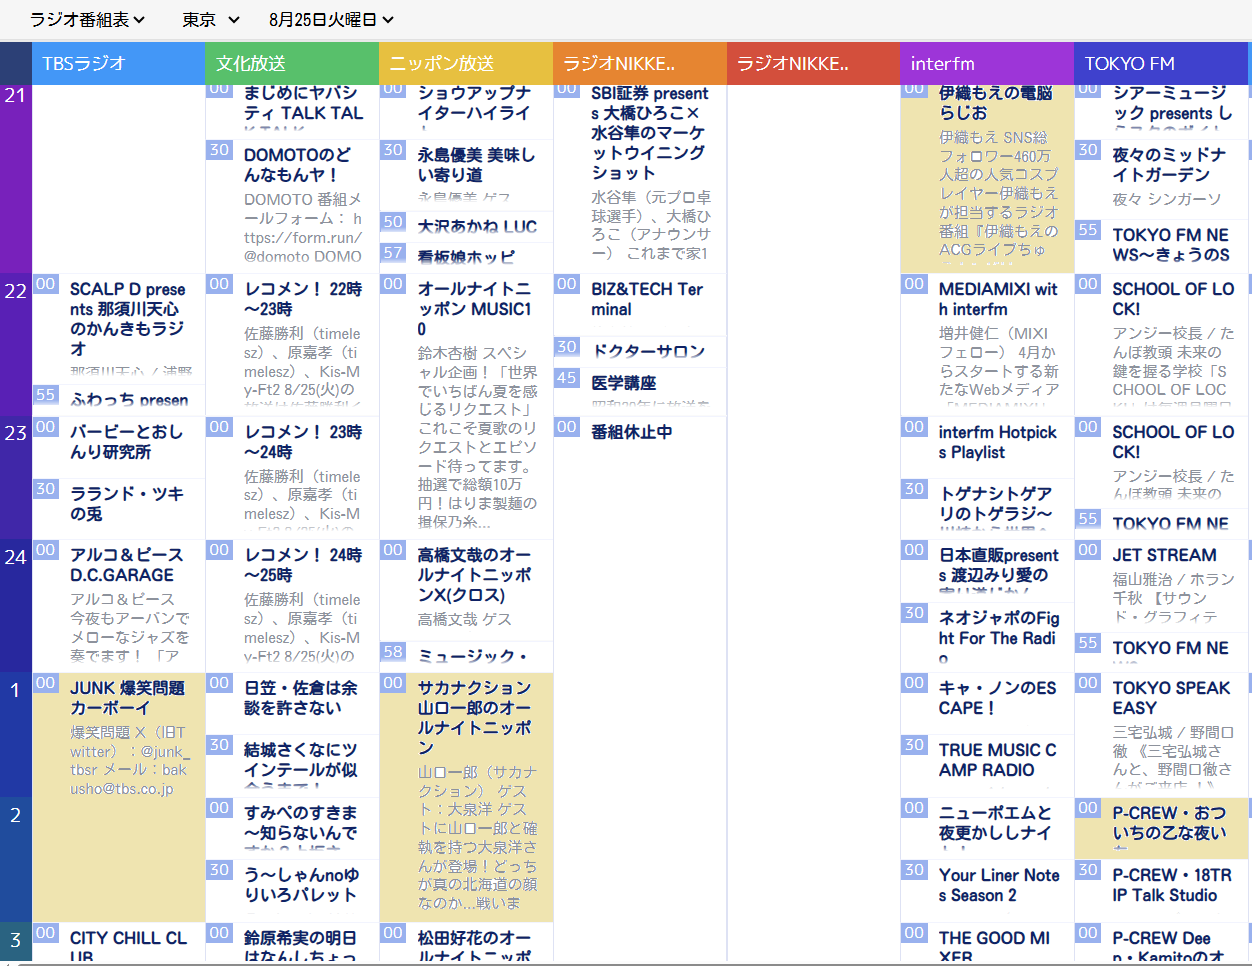Image resolution: width=1252 pixels, height=966 pixels.
Task: Open SCALP D presents 那須川天心 program
Action: point(118,329)
